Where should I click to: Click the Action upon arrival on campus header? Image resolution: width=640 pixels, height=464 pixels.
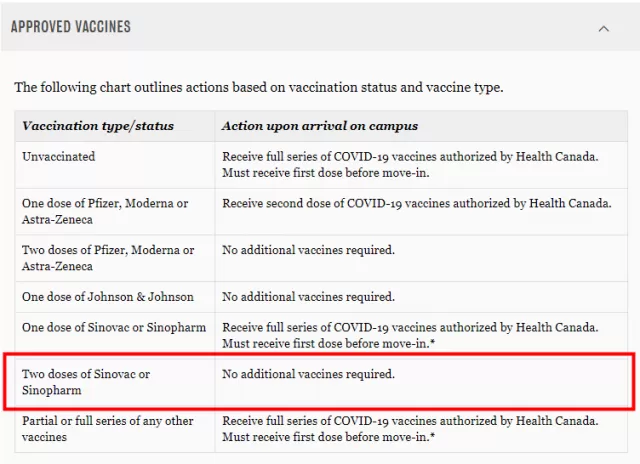click(320, 126)
